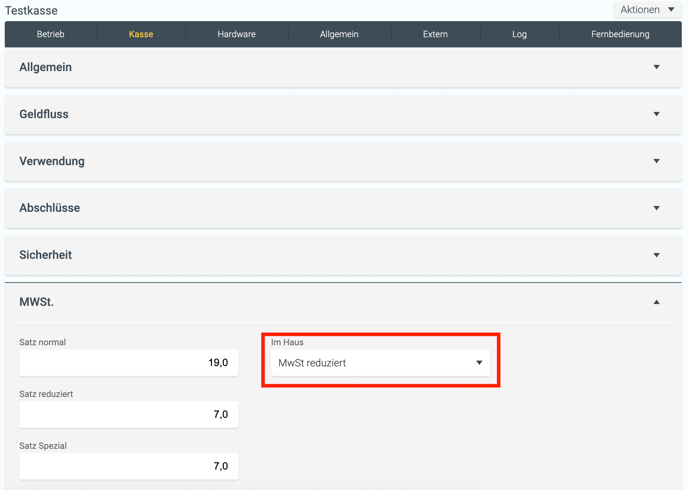Viewport: 688px width, 490px height.
Task: Open the Aktionen dropdown menu
Action: click(x=647, y=10)
